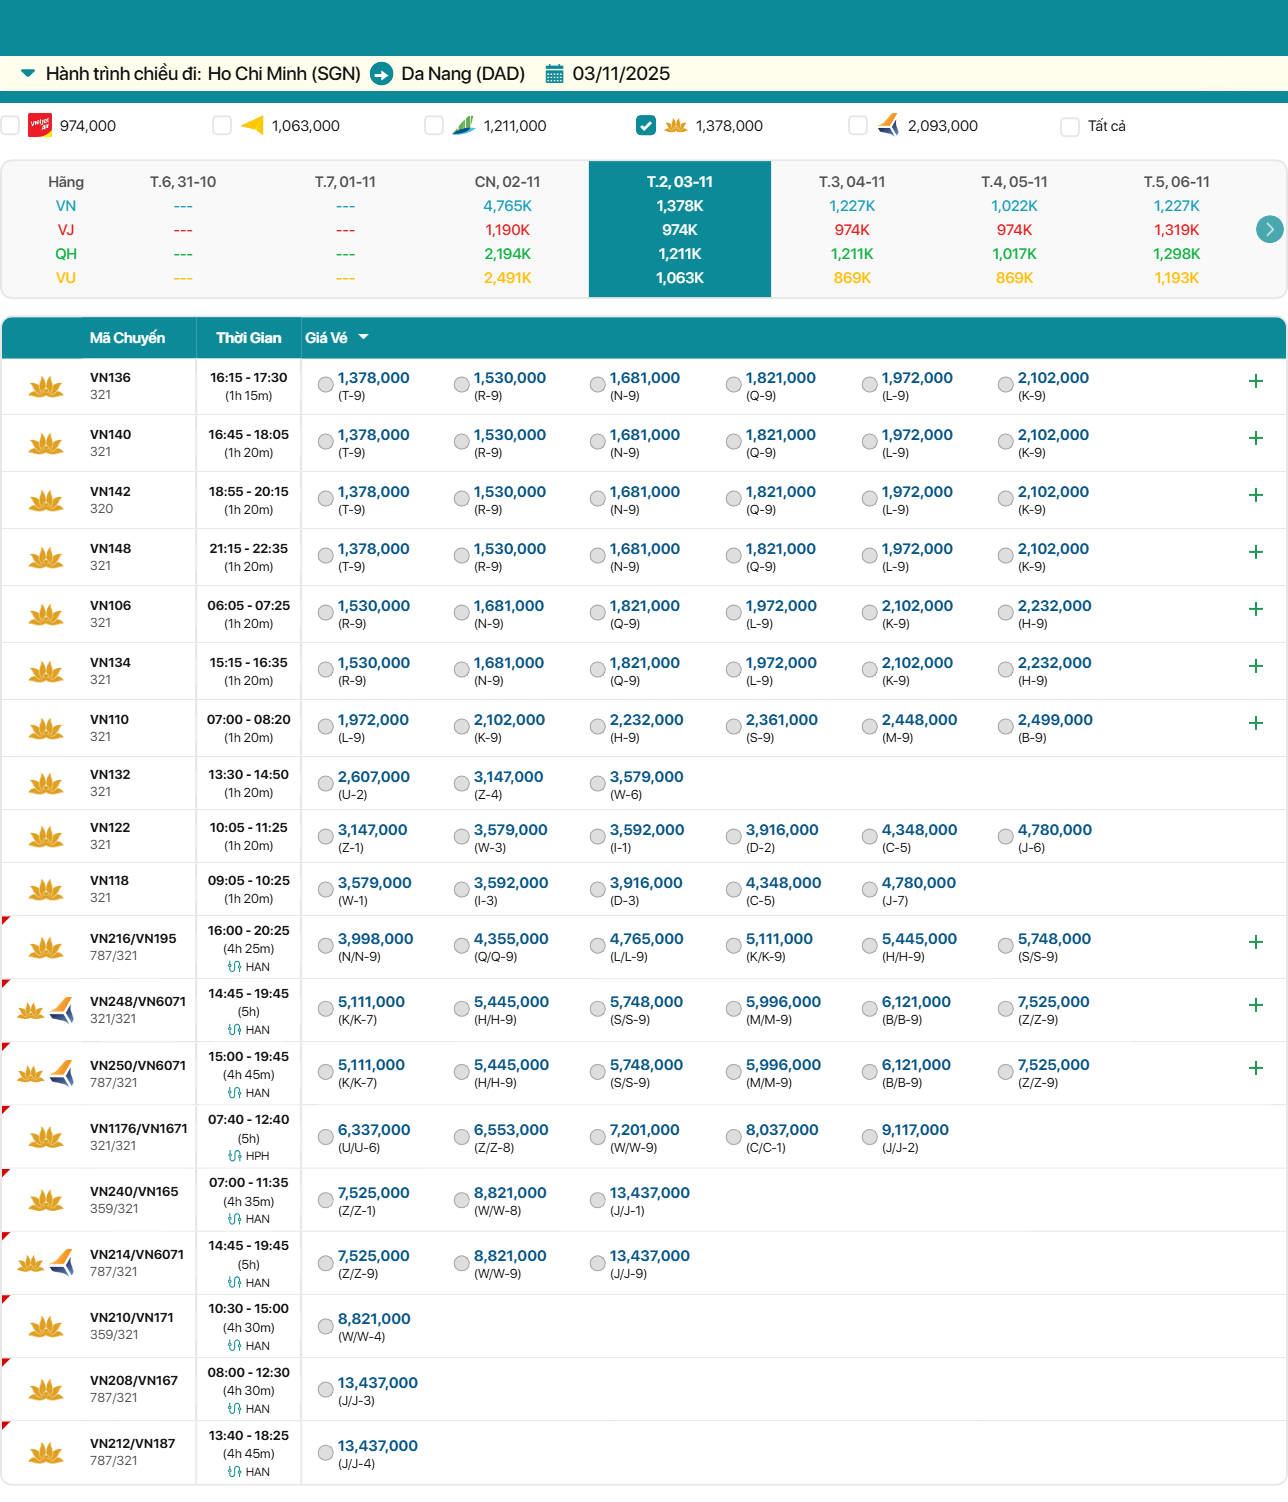Click the plus icon on VN216/VN195 row
The width and height of the screenshot is (1288, 1502).
pyautogui.click(x=1255, y=942)
